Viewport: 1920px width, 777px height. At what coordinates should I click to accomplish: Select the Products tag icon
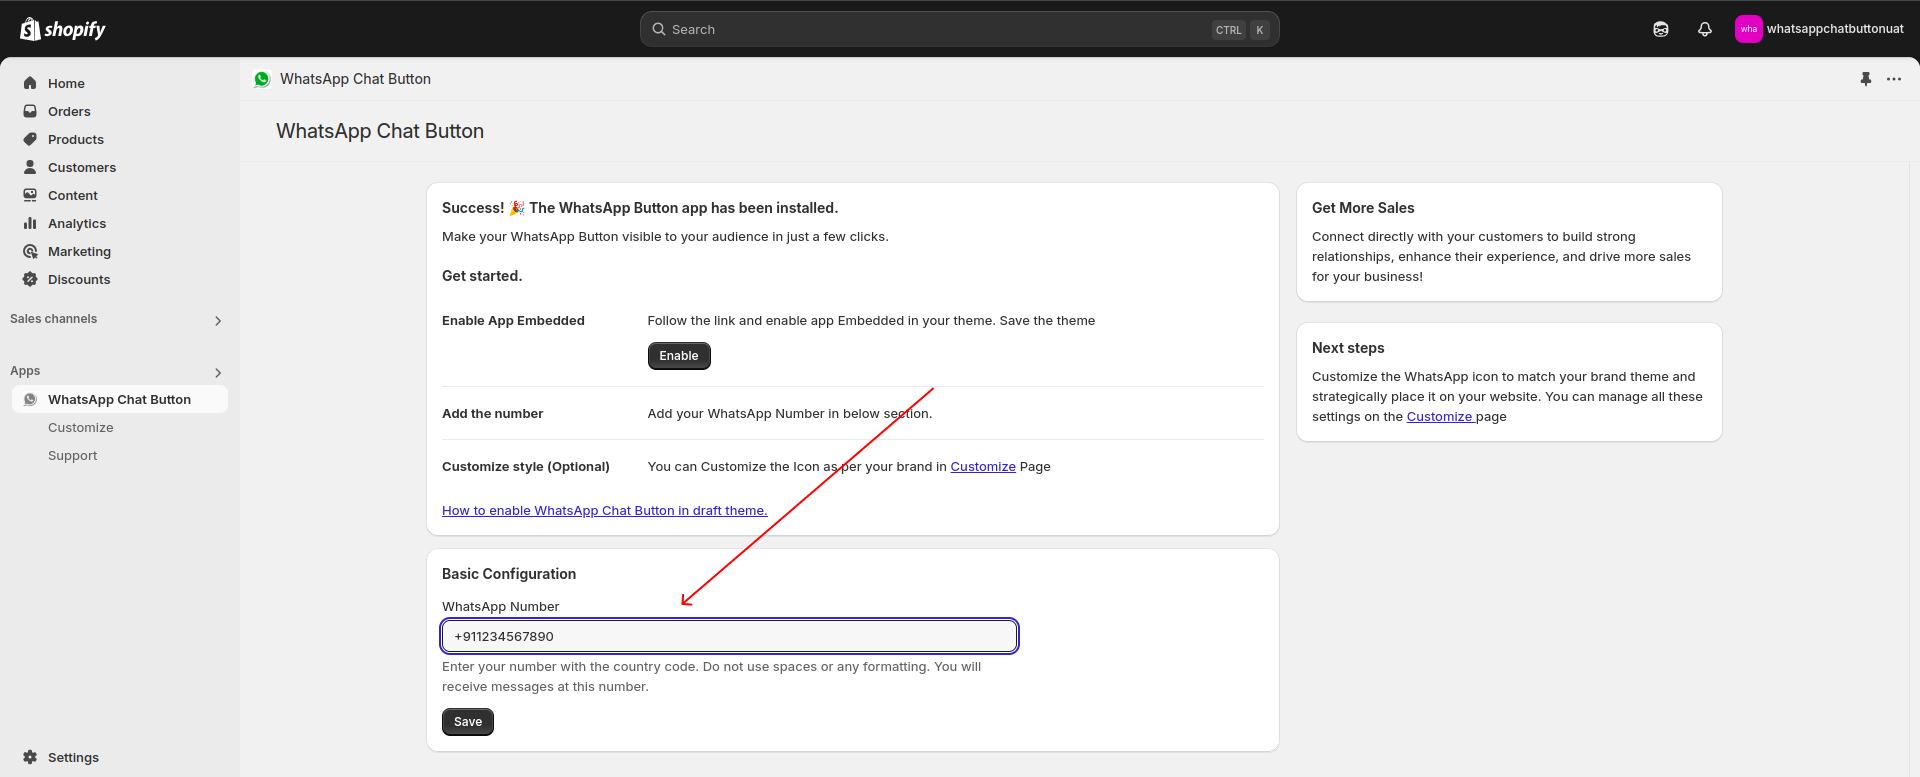[30, 139]
